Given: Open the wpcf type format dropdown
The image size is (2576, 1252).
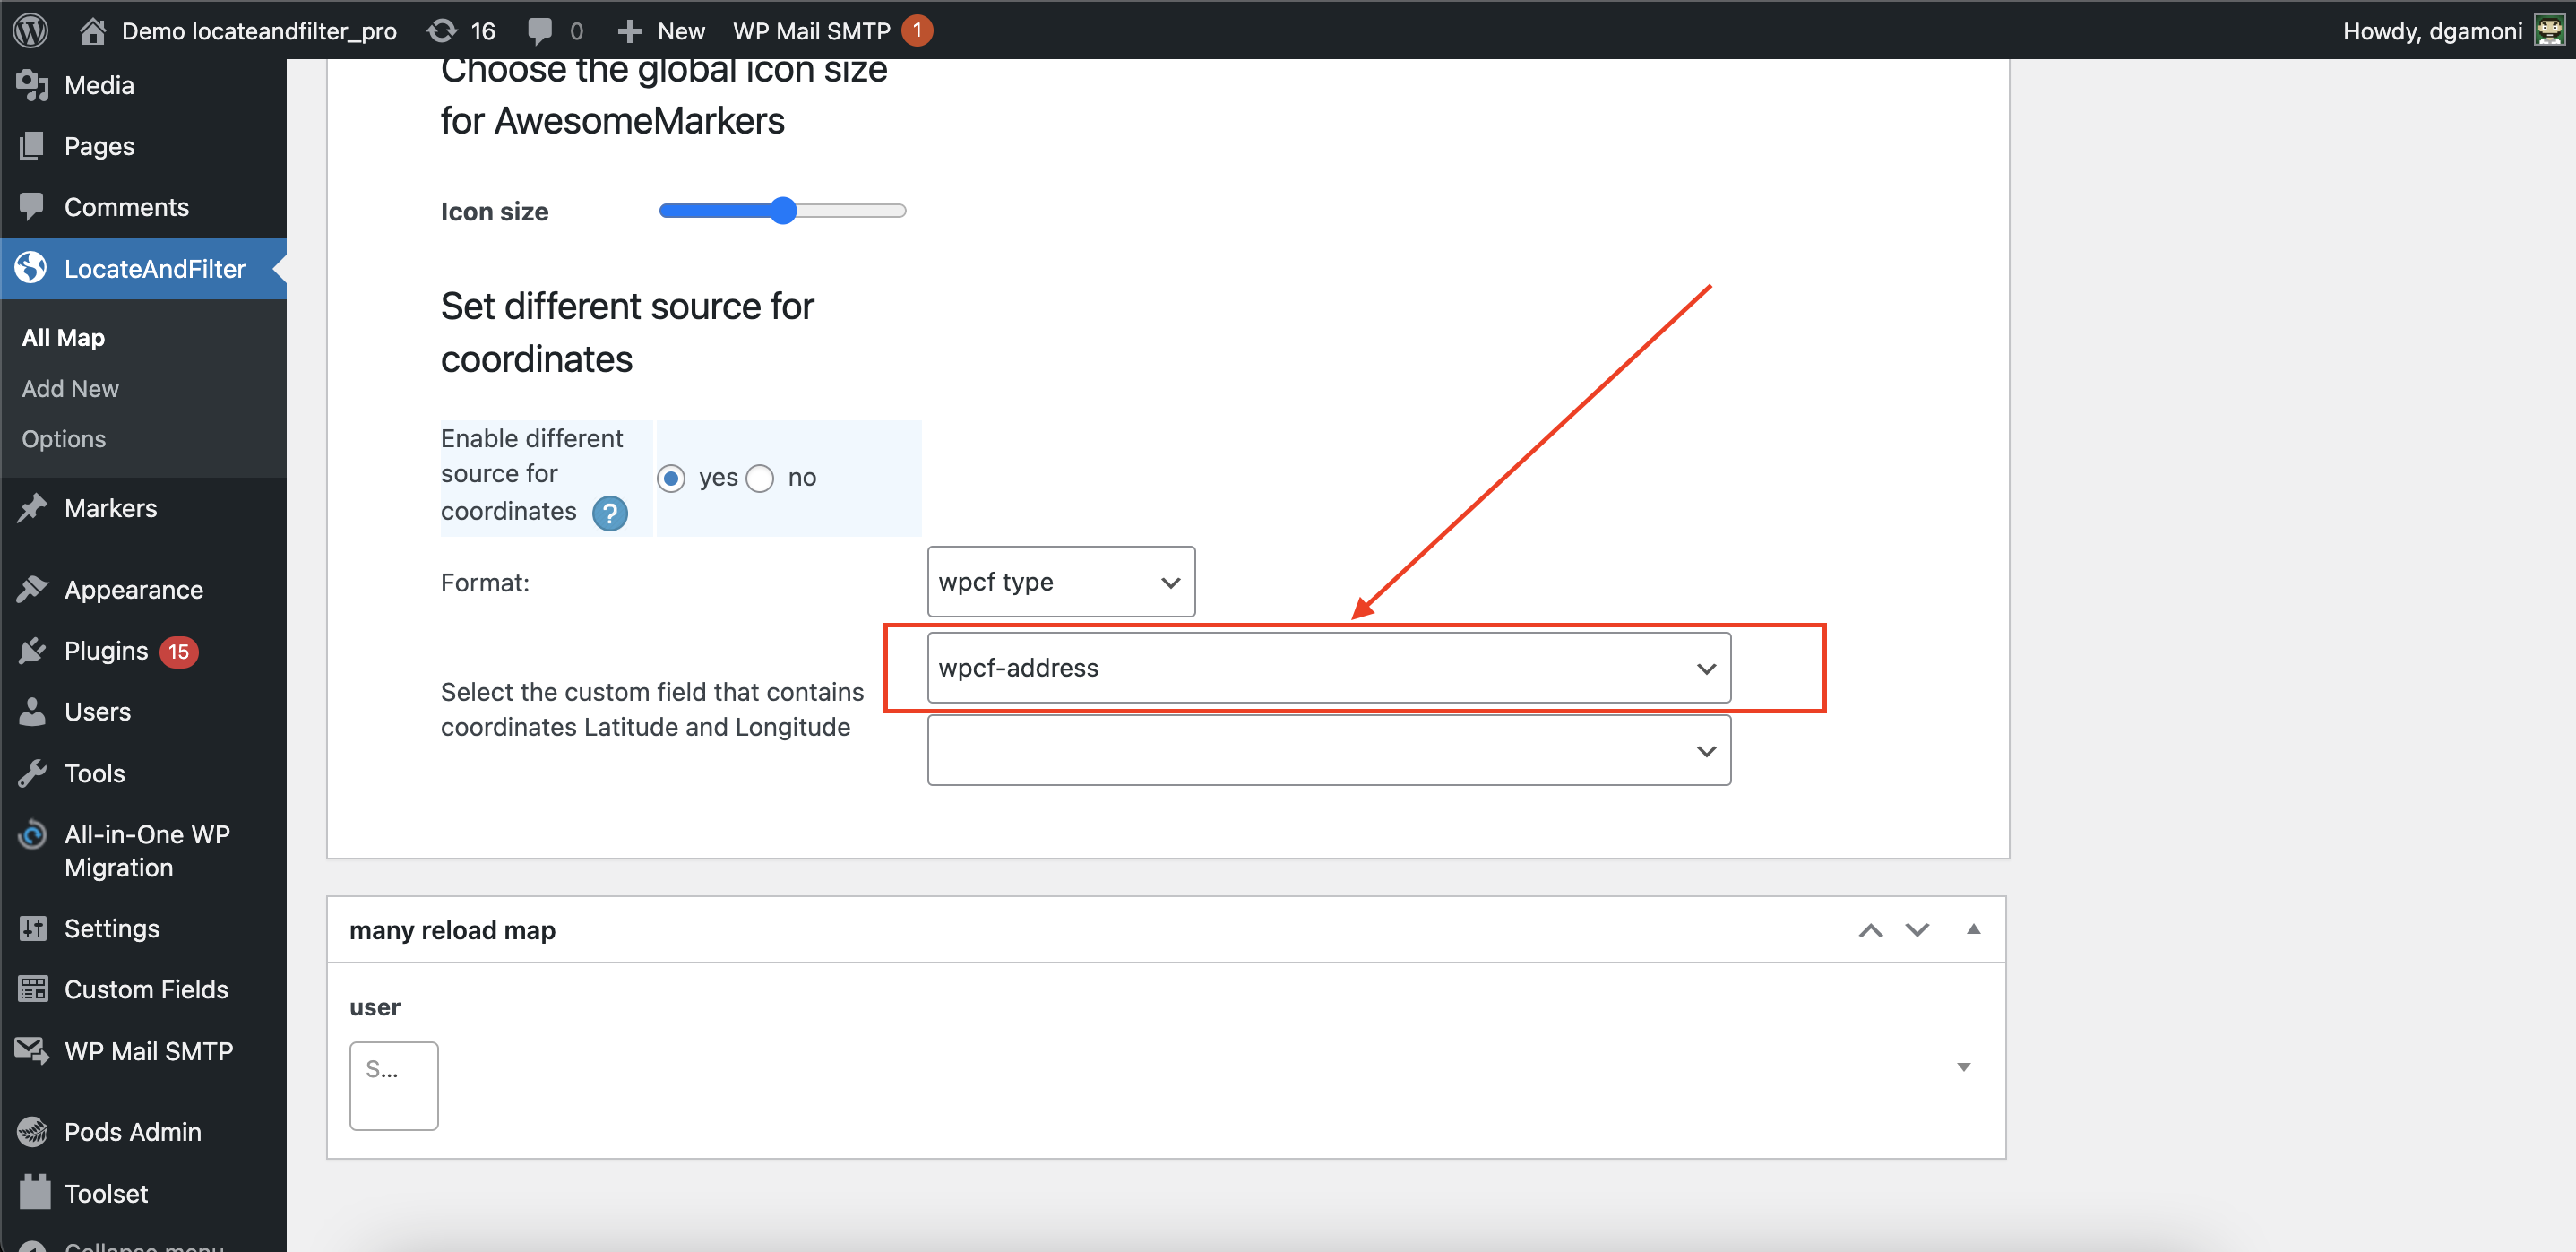Looking at the screenshot, I should point(1060,581).
